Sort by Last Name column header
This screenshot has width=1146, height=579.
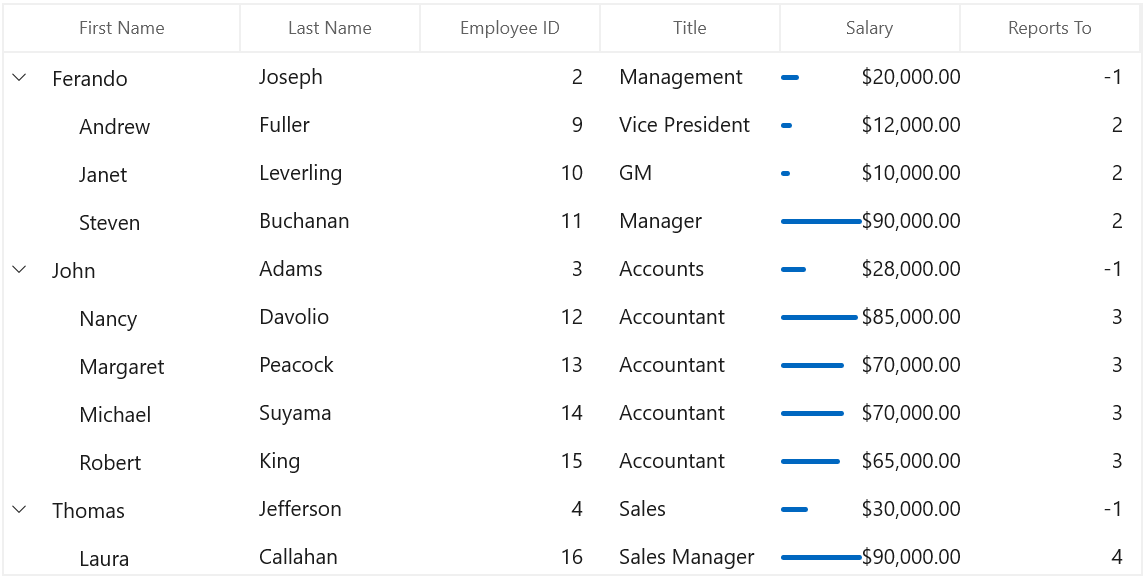click(330, 28)
